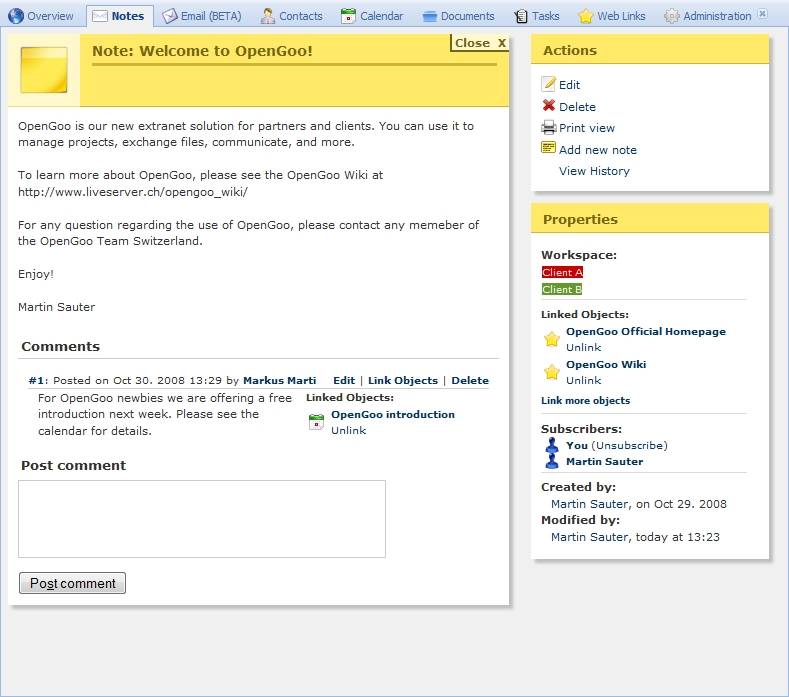The height and width of the screenshot is (697, 789).
Task: Switch to the Notes tab
Action: pos(120,16)
